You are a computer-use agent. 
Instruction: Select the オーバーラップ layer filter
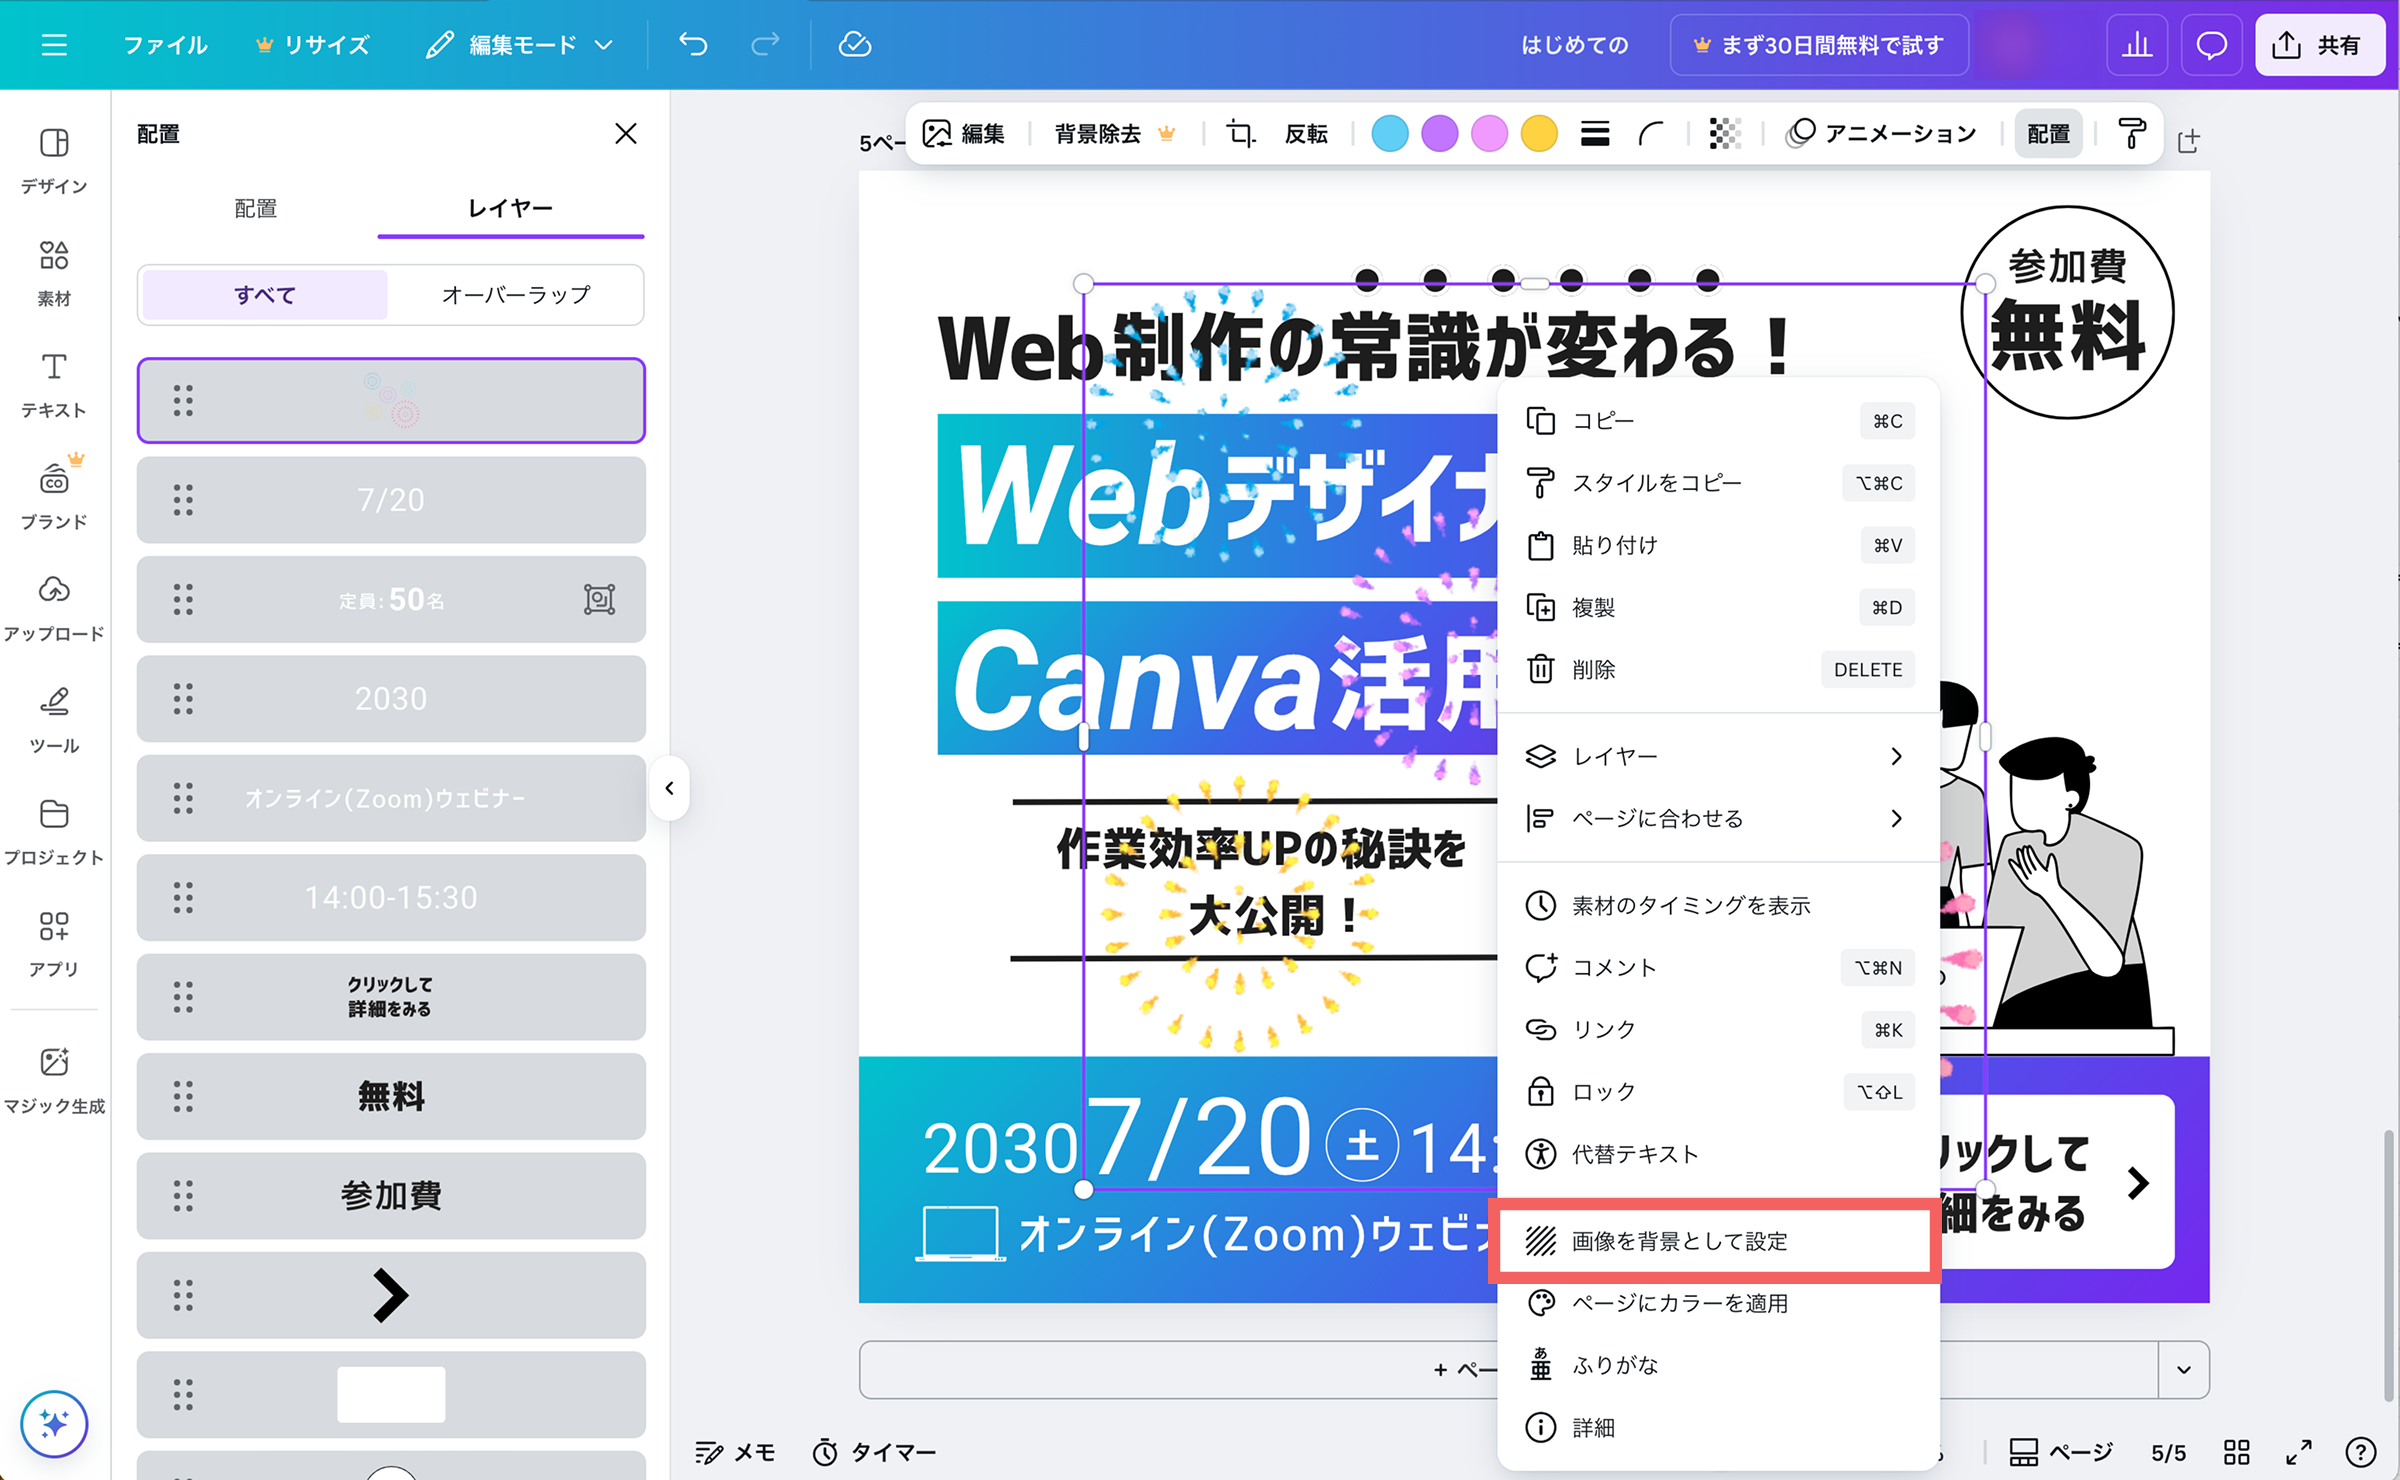click(x=516, y=295)
